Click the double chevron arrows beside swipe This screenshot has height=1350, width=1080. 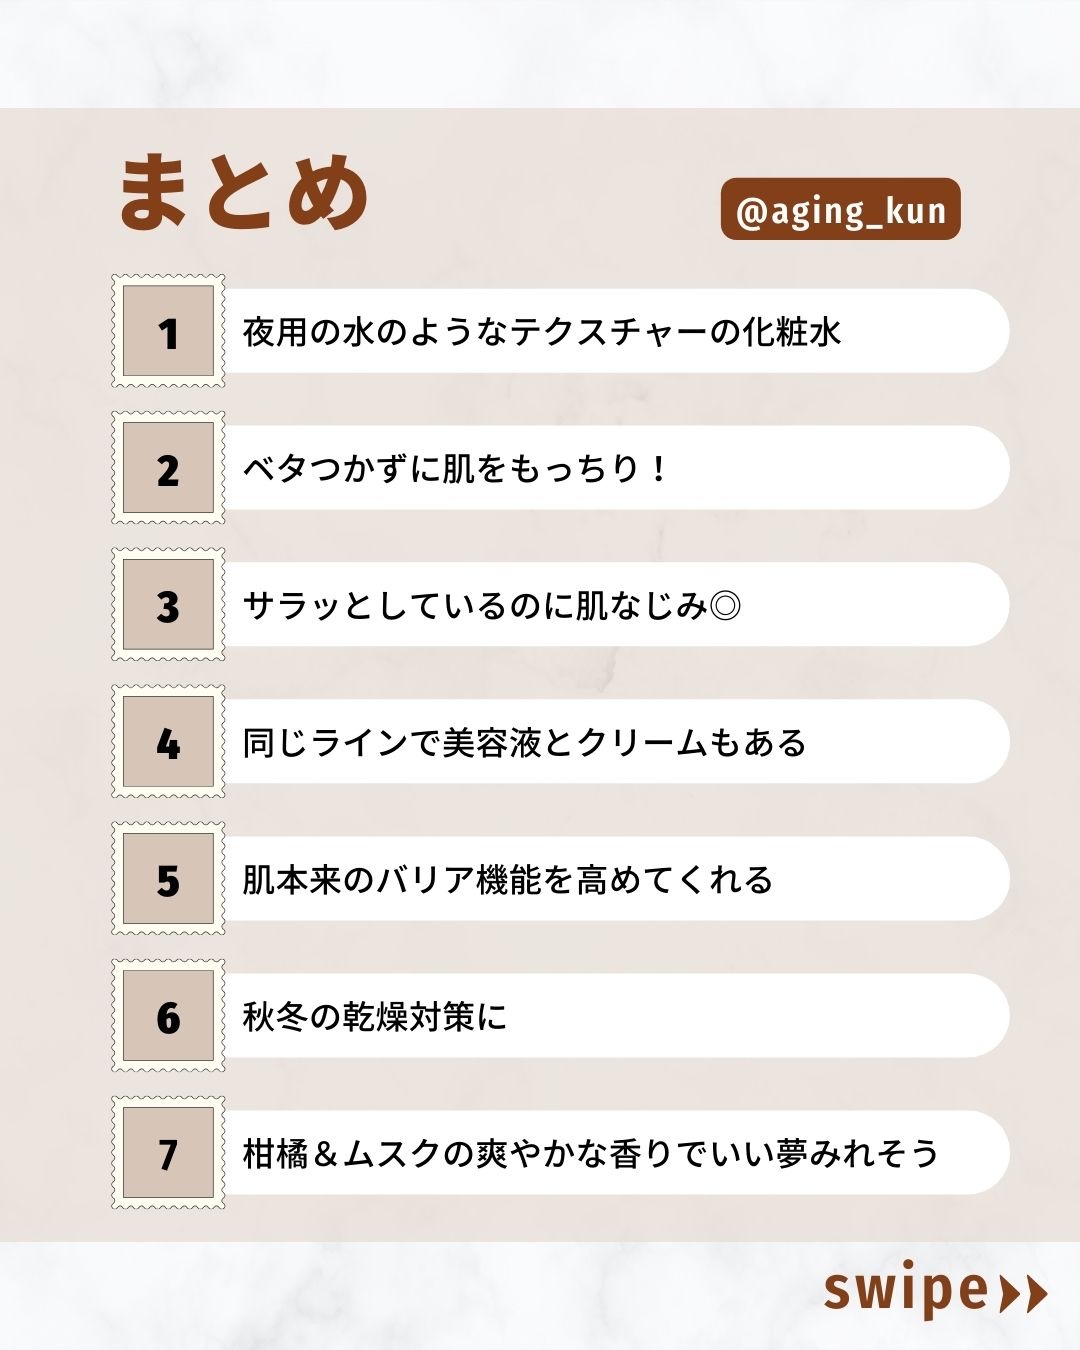tap(1023, 1293)
